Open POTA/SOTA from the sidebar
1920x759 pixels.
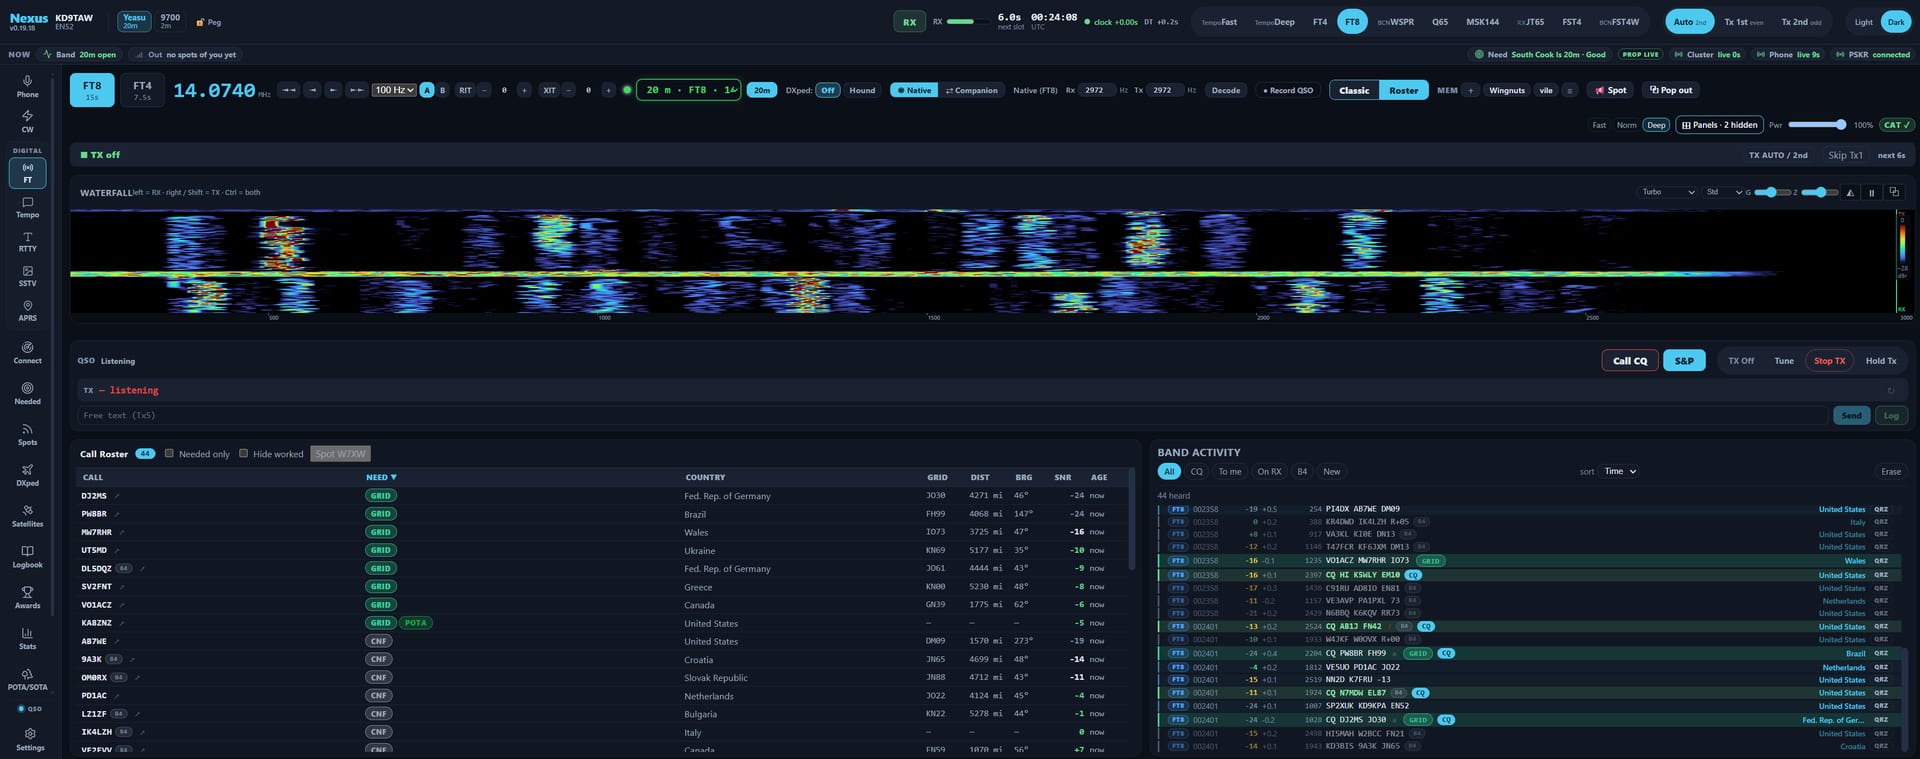click(x=27, y=680)
